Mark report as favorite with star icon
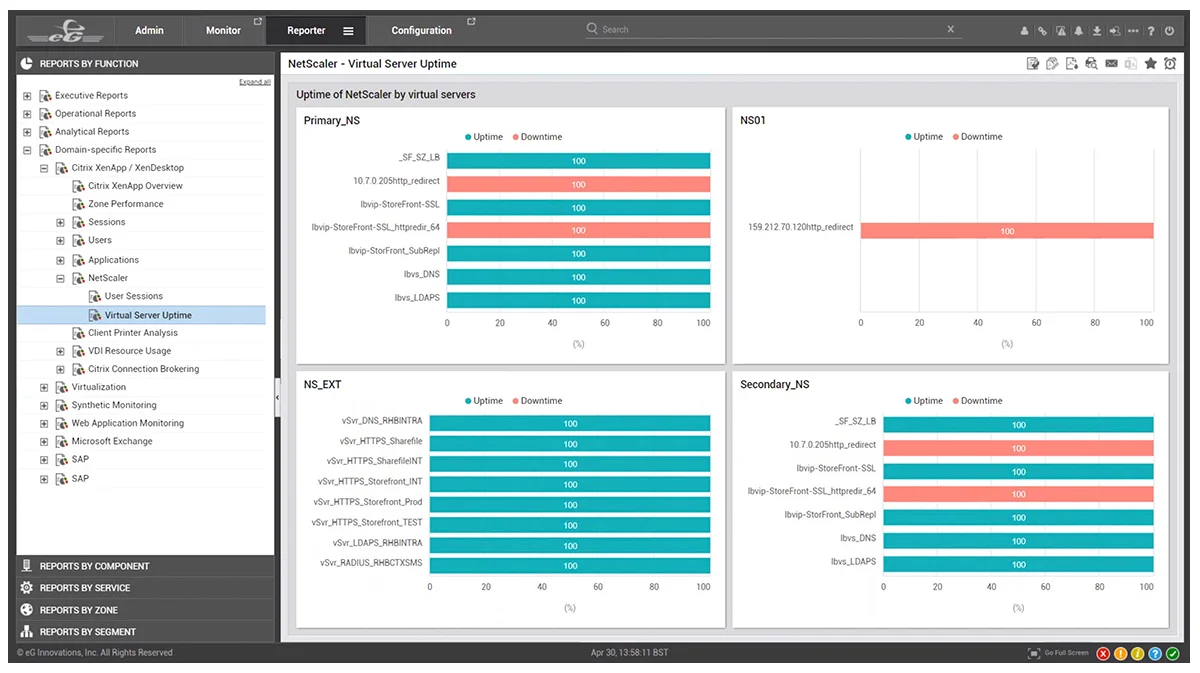This screenshot has height=673, width=1200. 1150,63
